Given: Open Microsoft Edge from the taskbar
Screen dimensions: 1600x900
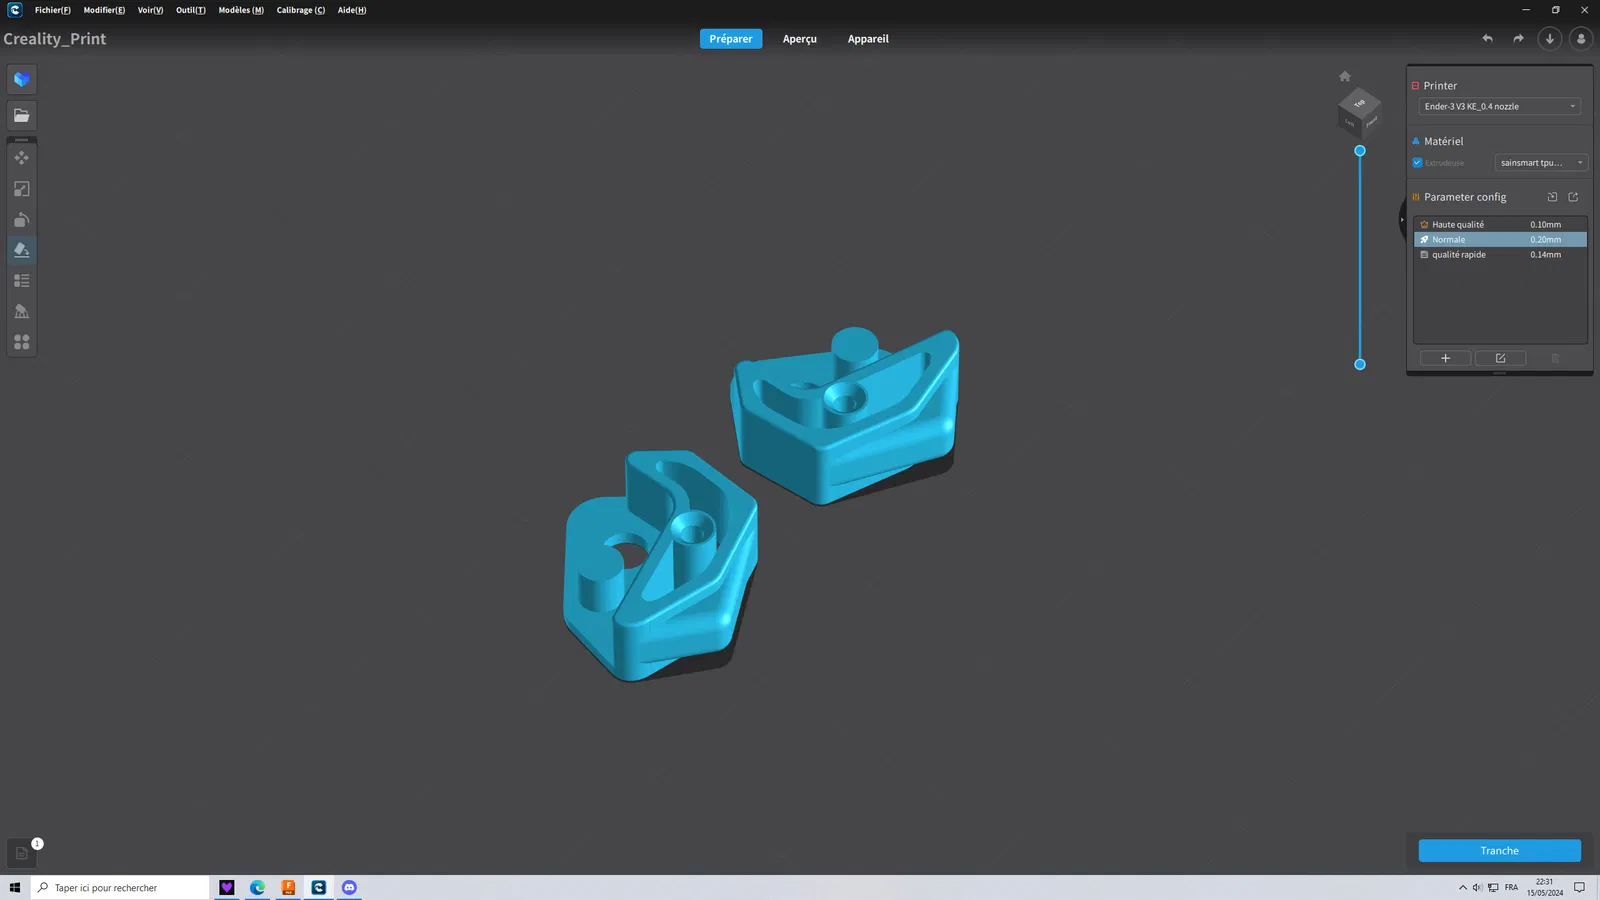Looking at the screenshot, I should (258, 888).
